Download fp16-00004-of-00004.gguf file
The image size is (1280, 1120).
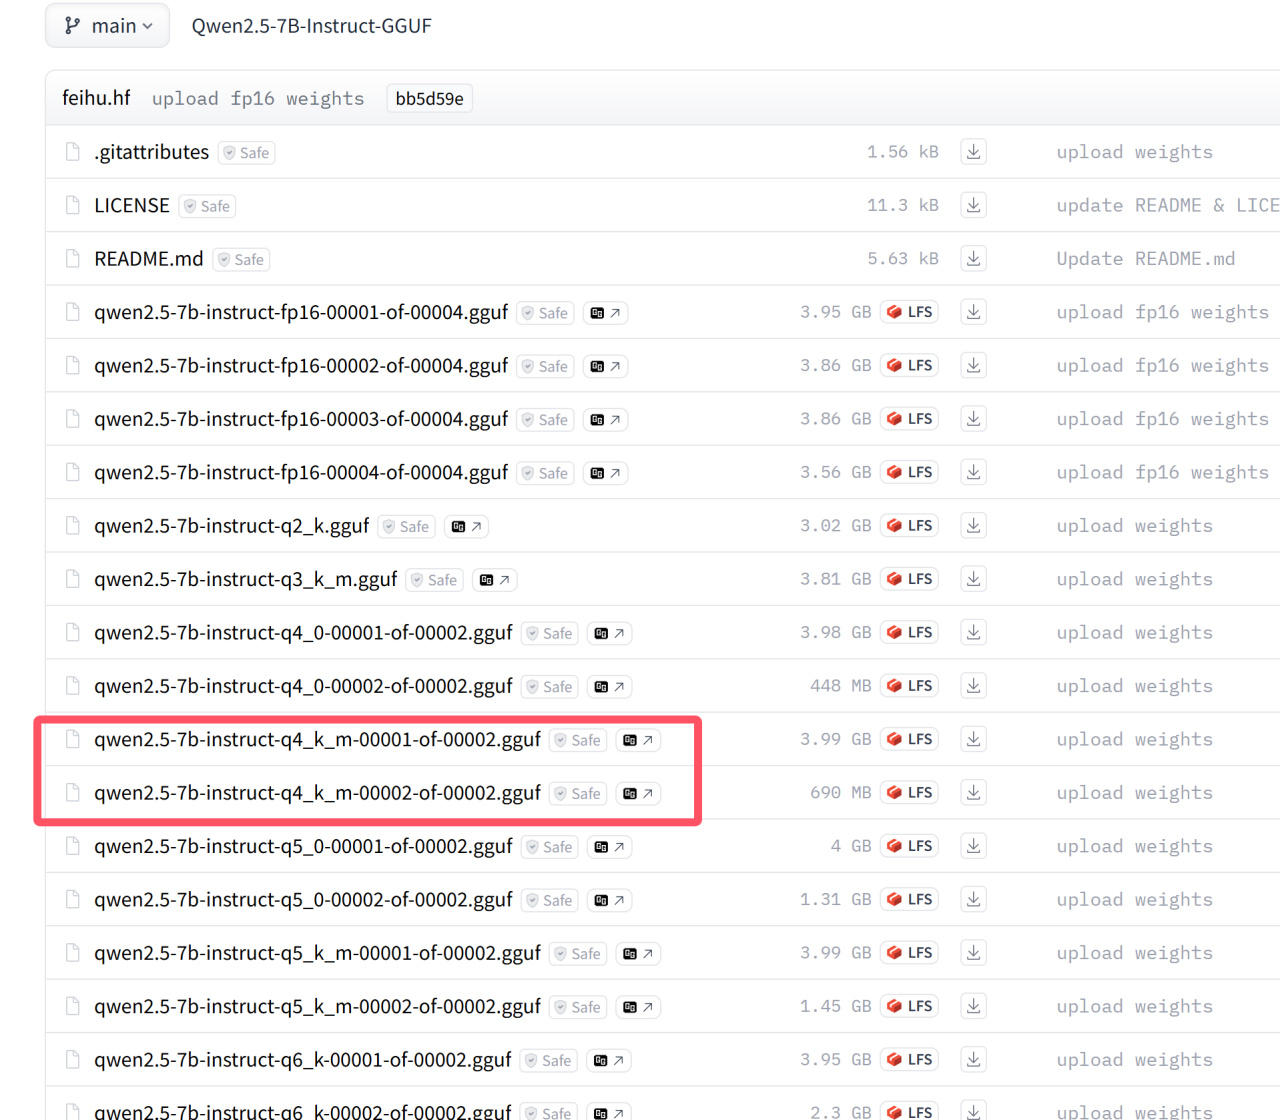[973, 472]
